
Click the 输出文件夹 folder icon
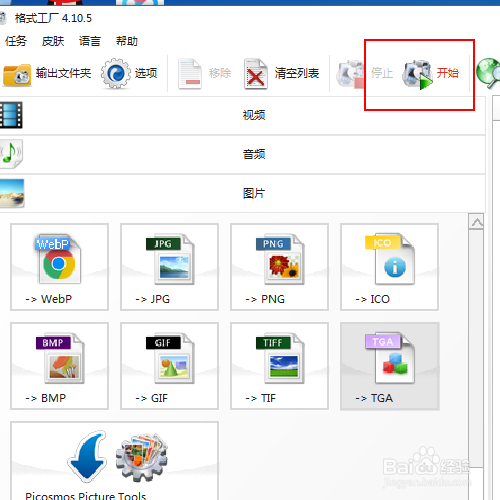[17, 74]
